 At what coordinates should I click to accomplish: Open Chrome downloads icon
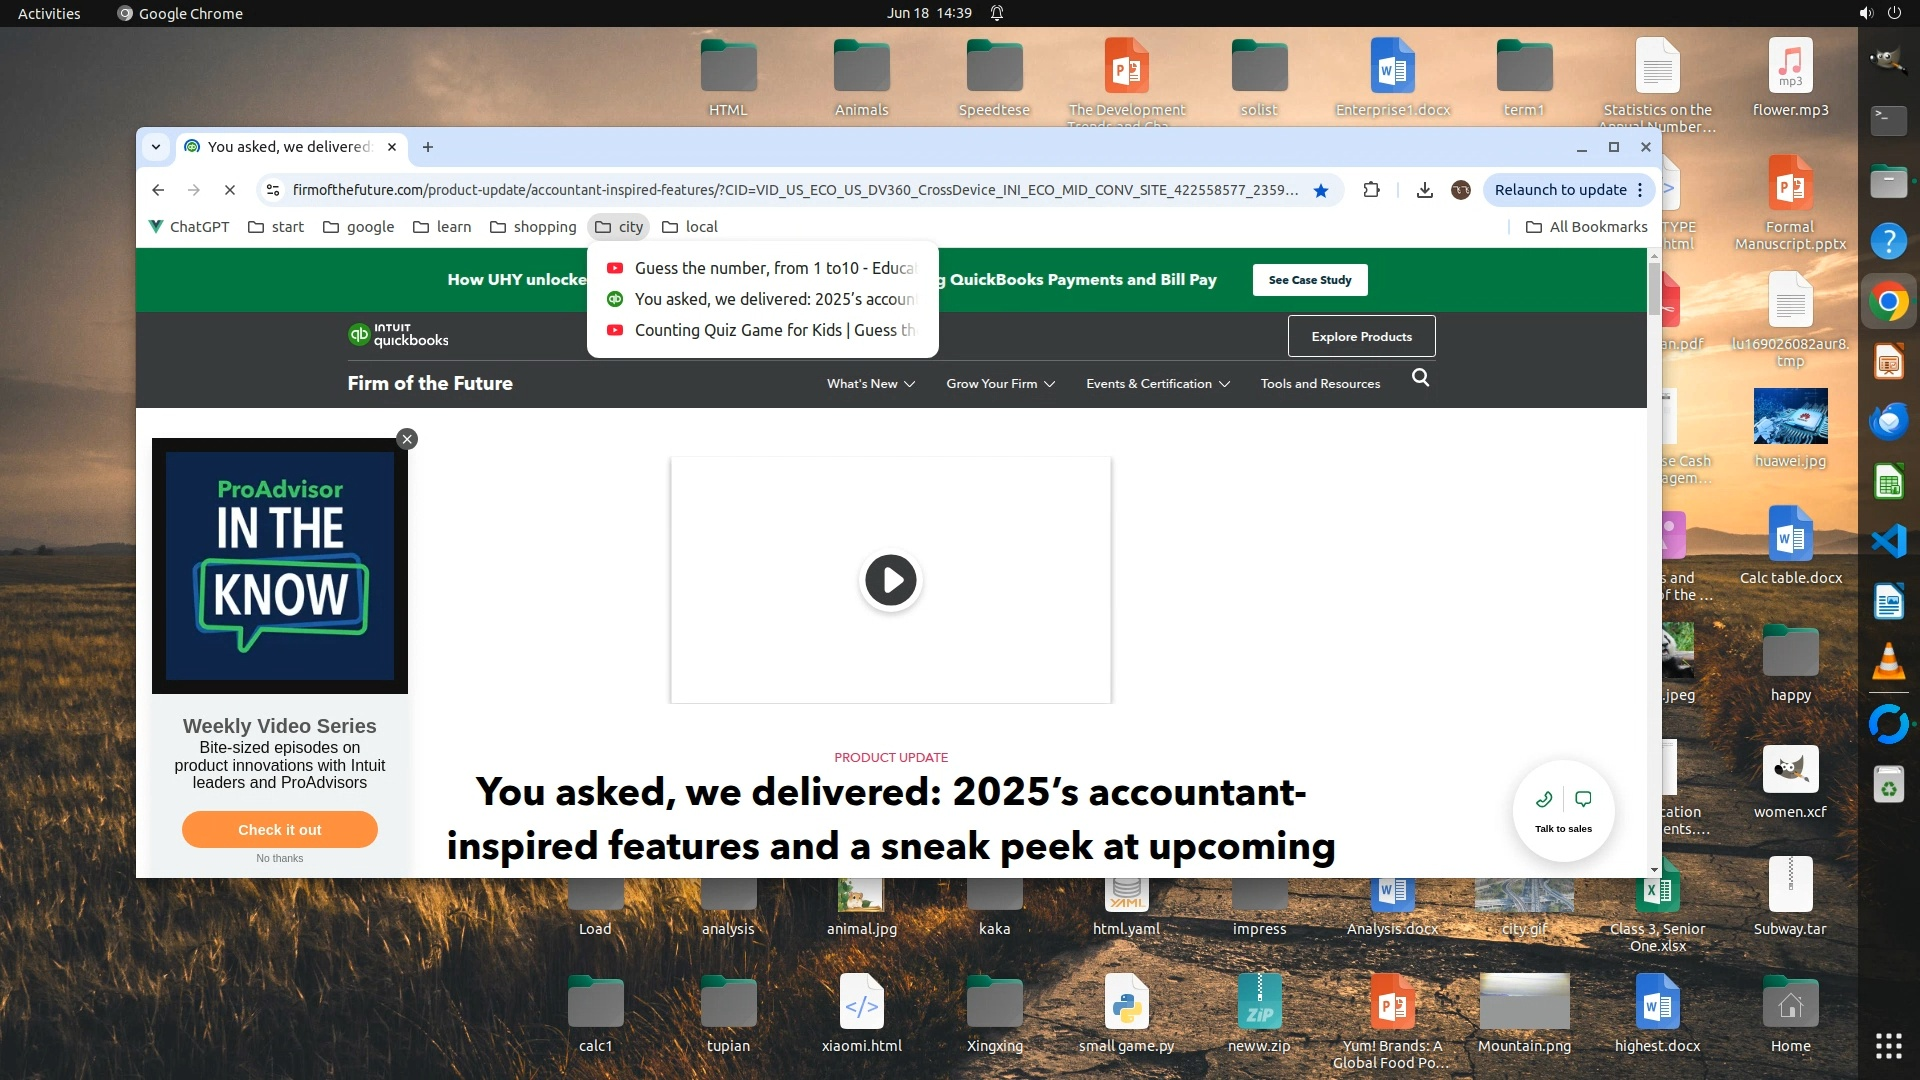[x=1425, y=190]
